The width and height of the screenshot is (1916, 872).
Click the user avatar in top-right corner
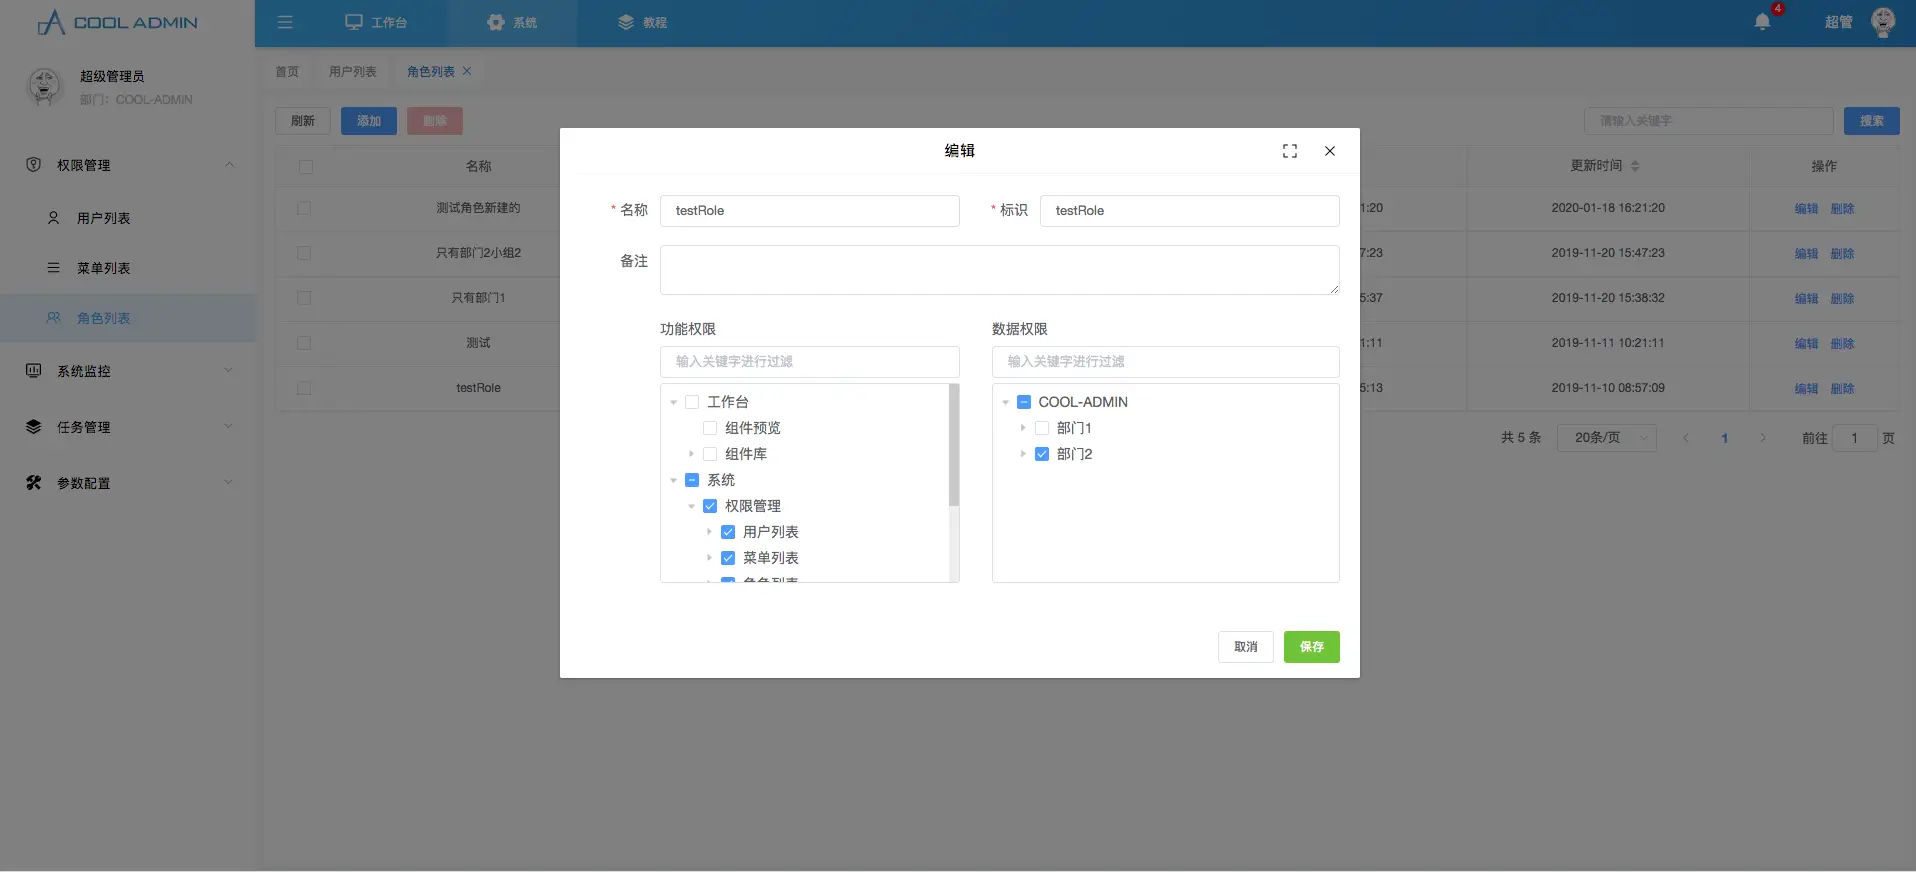coord(1883,22)
